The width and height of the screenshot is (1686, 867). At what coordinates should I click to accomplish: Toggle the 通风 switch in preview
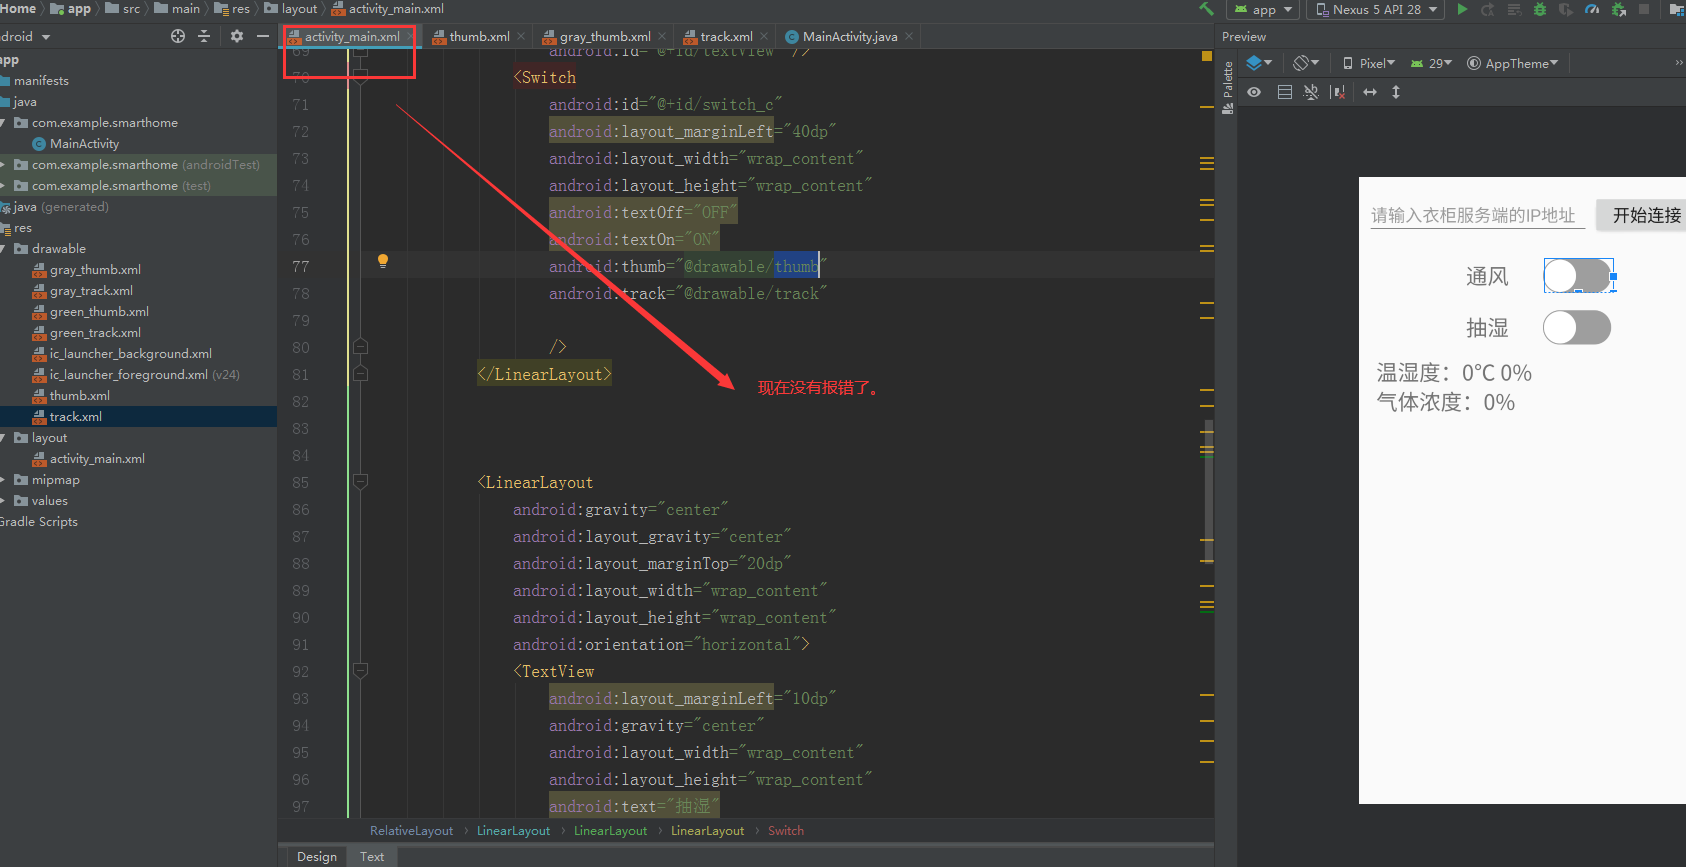(x=1577, y=275)
